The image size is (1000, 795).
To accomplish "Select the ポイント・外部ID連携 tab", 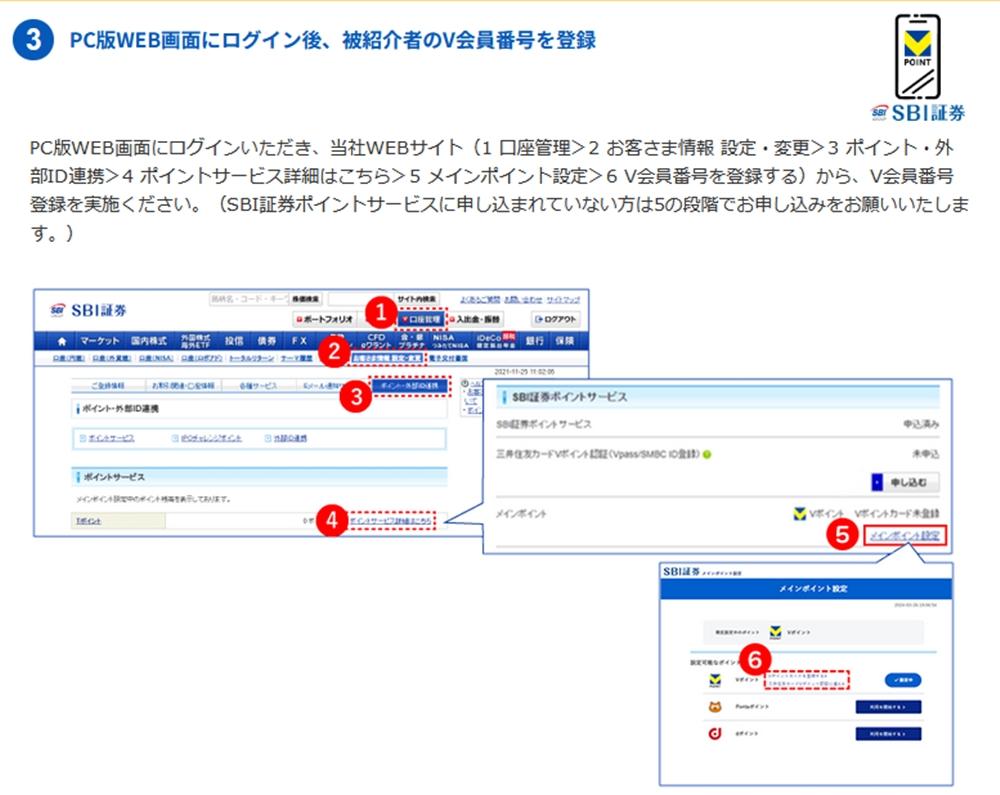I will pos(409,386).
